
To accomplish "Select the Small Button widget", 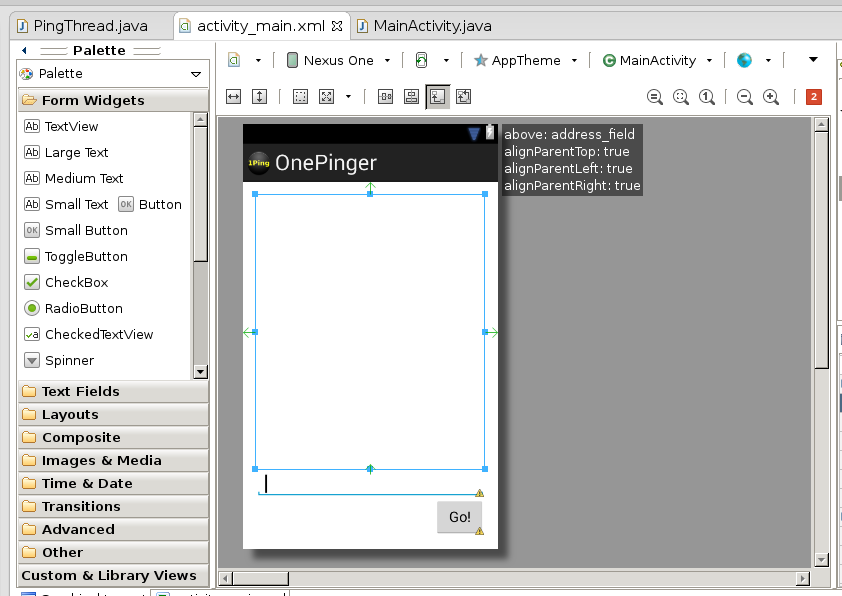I will [76, 230].
